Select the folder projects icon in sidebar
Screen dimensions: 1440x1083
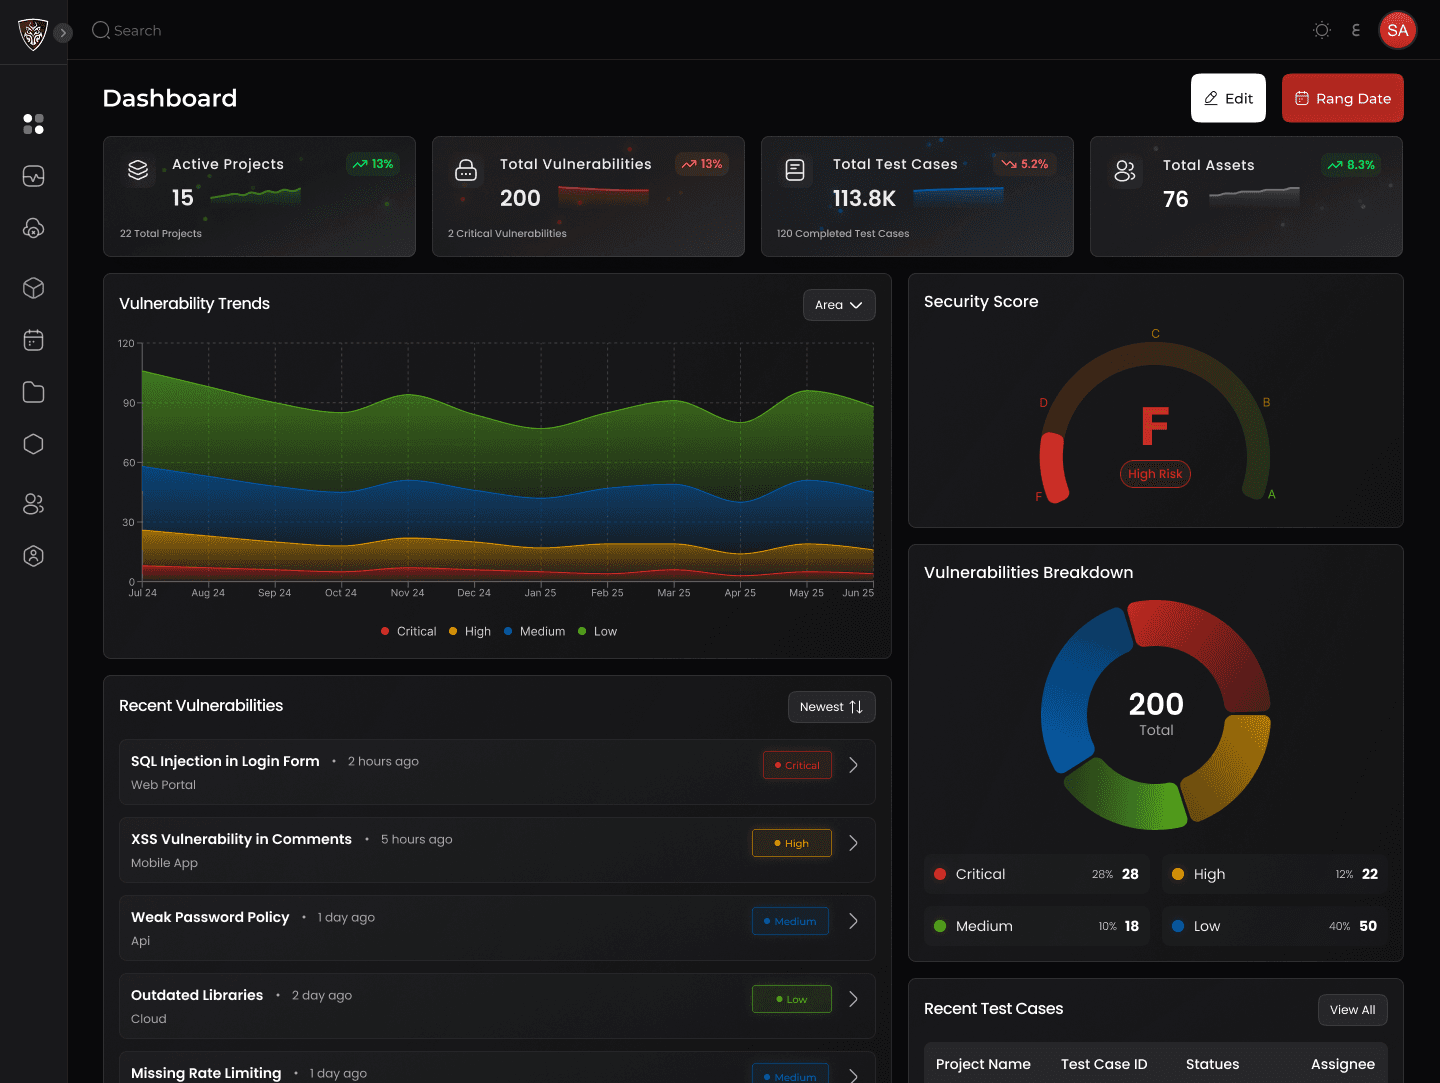click(x=33, y=392)
